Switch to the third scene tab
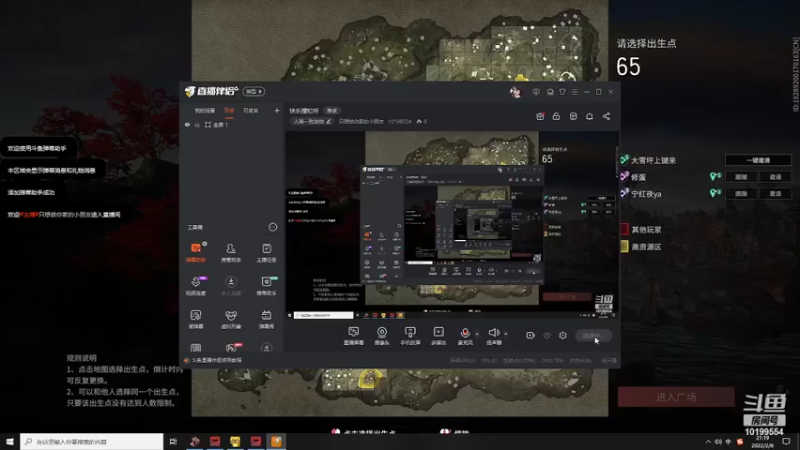The width and height of the screenshot is (800, 450). pos(251,111)
